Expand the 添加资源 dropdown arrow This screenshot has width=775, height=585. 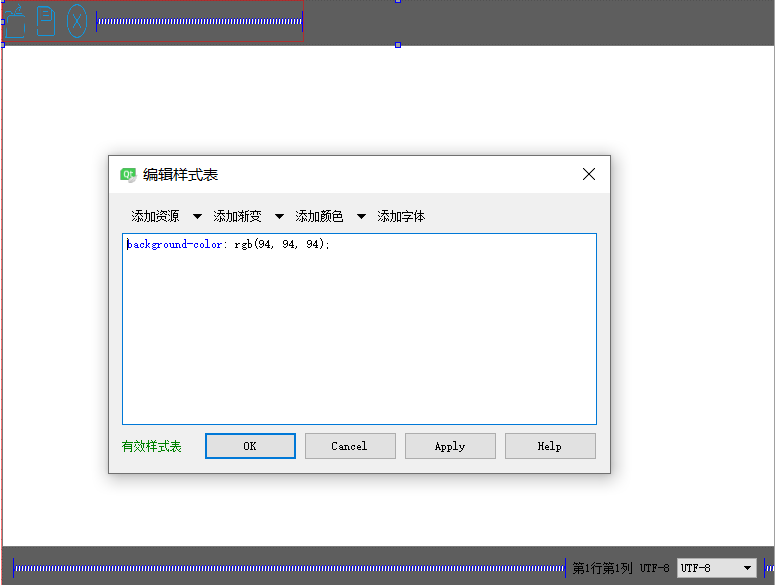pyautogui.click(x=197, y=216)
